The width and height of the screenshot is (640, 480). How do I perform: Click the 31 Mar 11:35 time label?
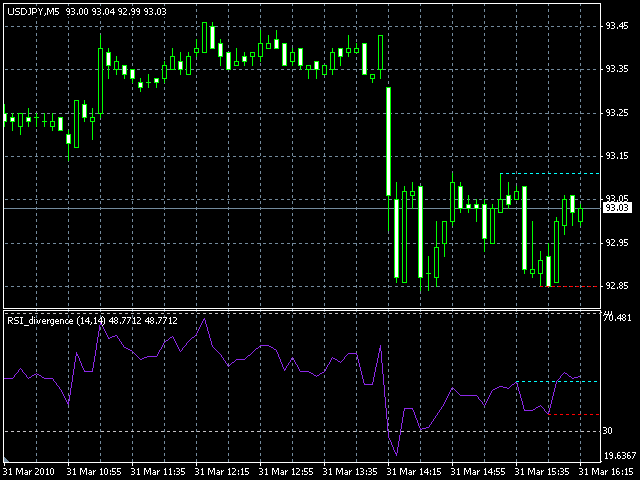tap(158, 472)
